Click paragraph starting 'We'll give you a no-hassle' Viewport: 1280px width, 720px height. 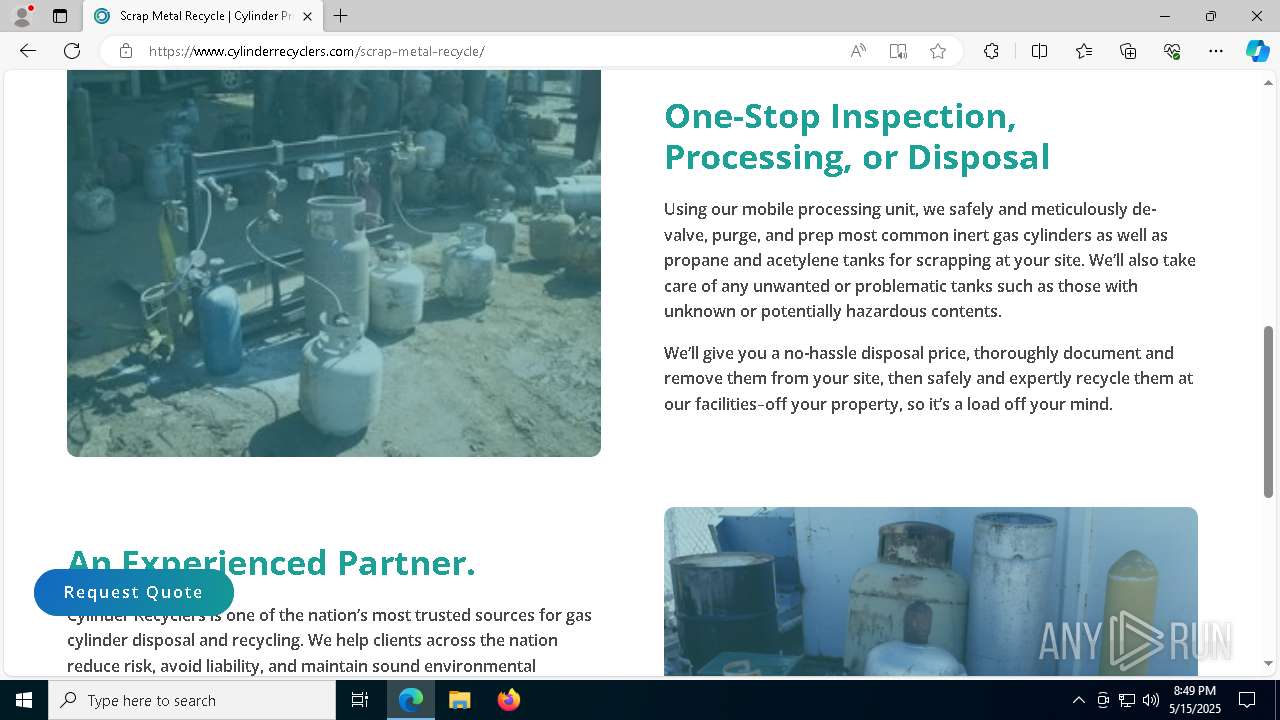(x=929, y=378)
